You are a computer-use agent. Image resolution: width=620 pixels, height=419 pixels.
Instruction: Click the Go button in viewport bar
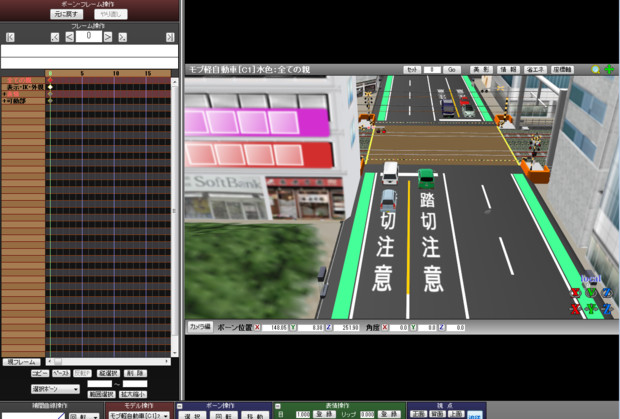(452, 70)
